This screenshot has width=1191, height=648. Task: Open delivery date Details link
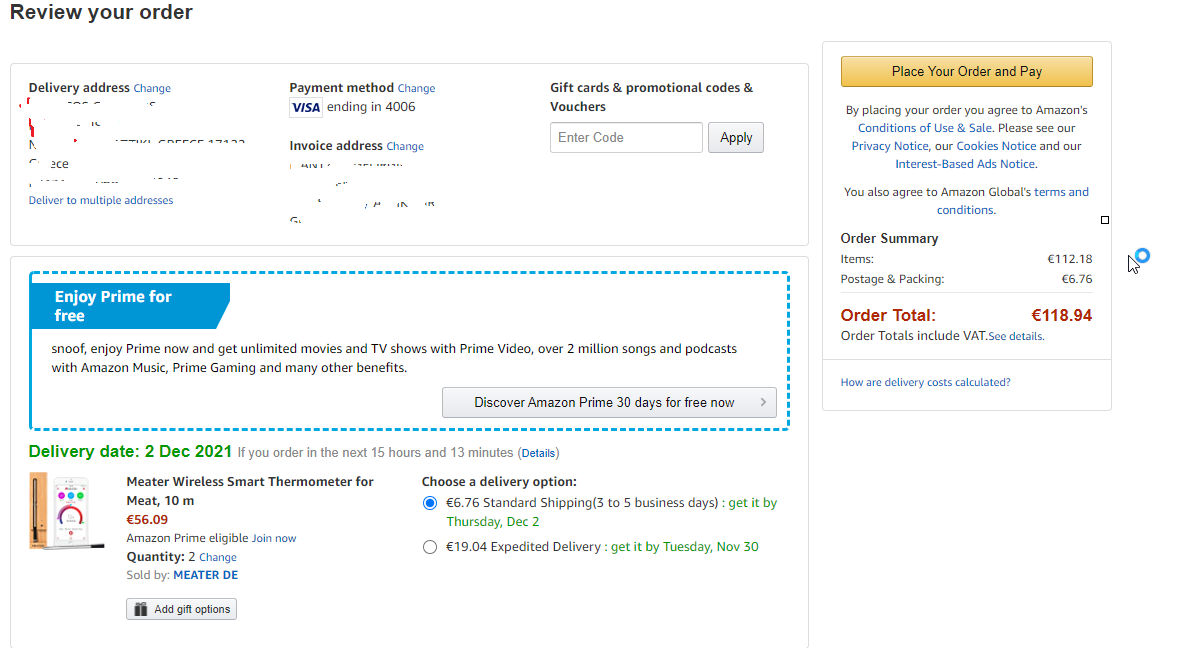539,453
